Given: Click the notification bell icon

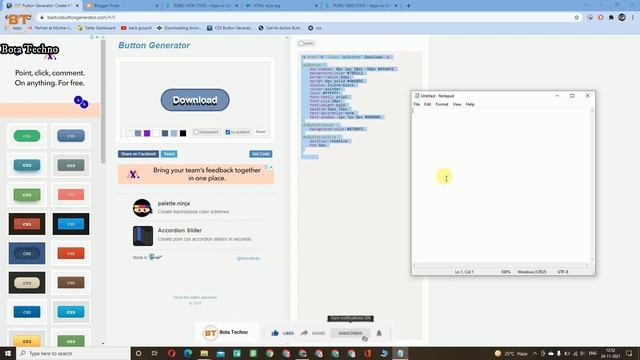Looking at the screenshot, I should [x=379, y=333].
